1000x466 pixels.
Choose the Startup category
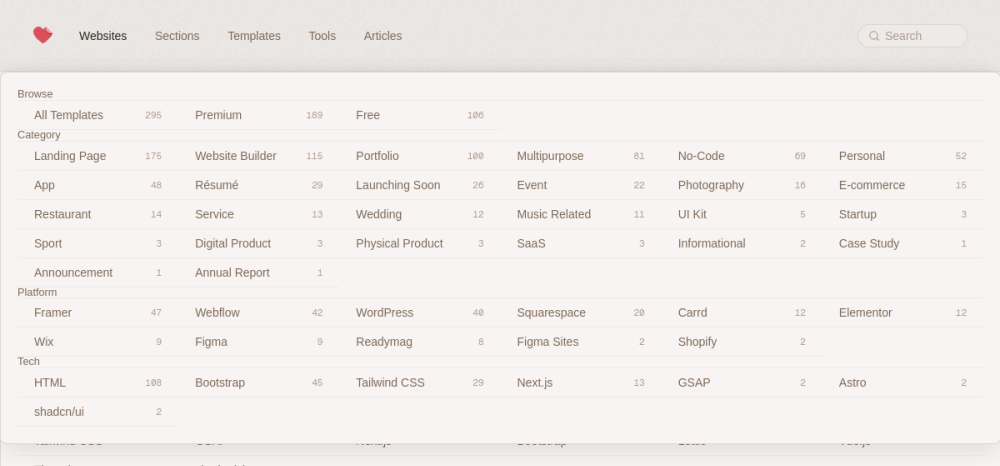[x=902, y=215]
